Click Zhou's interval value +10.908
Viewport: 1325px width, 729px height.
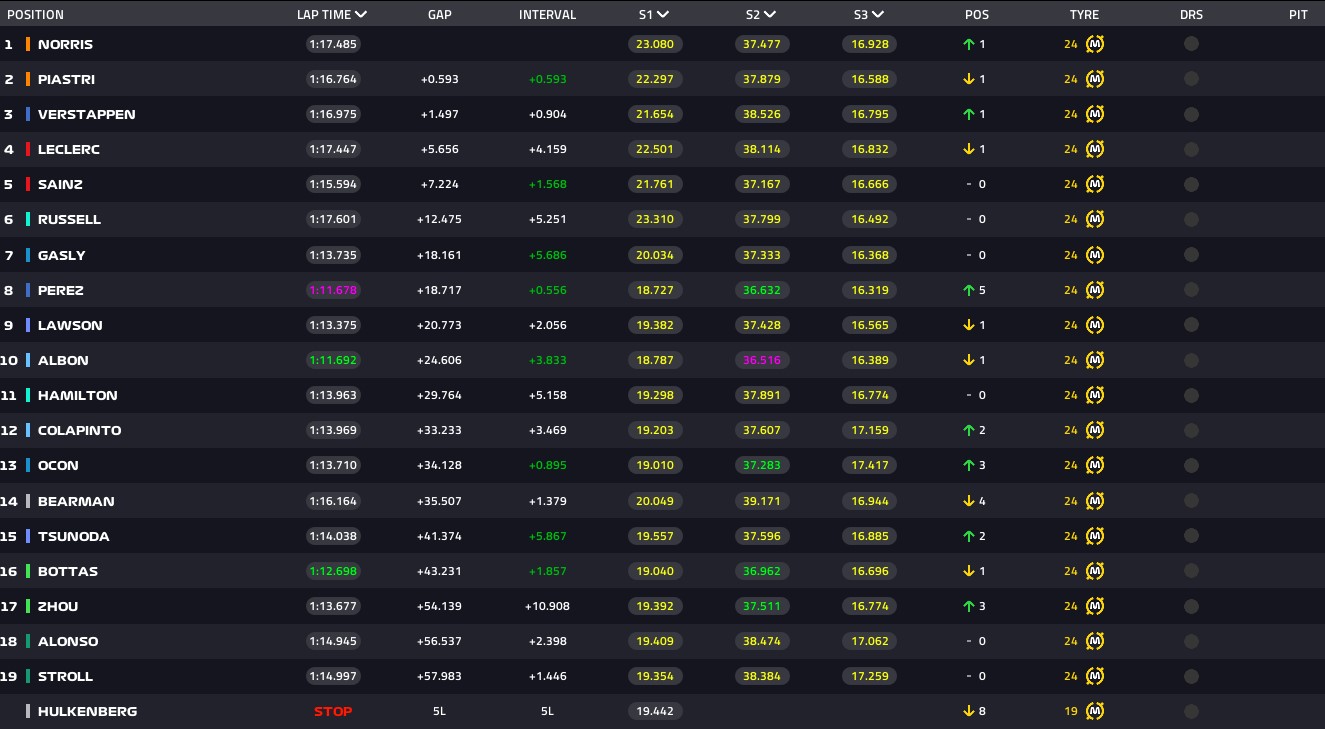[548, 606]
